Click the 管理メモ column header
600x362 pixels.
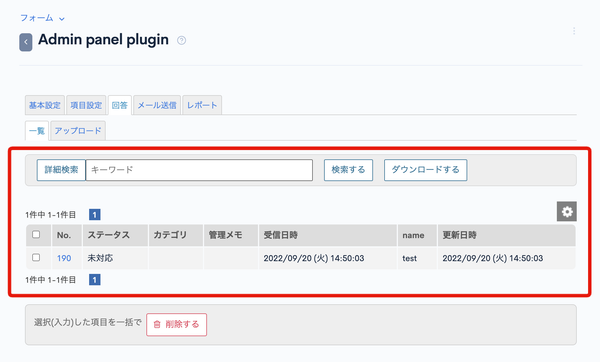[231, 235]
